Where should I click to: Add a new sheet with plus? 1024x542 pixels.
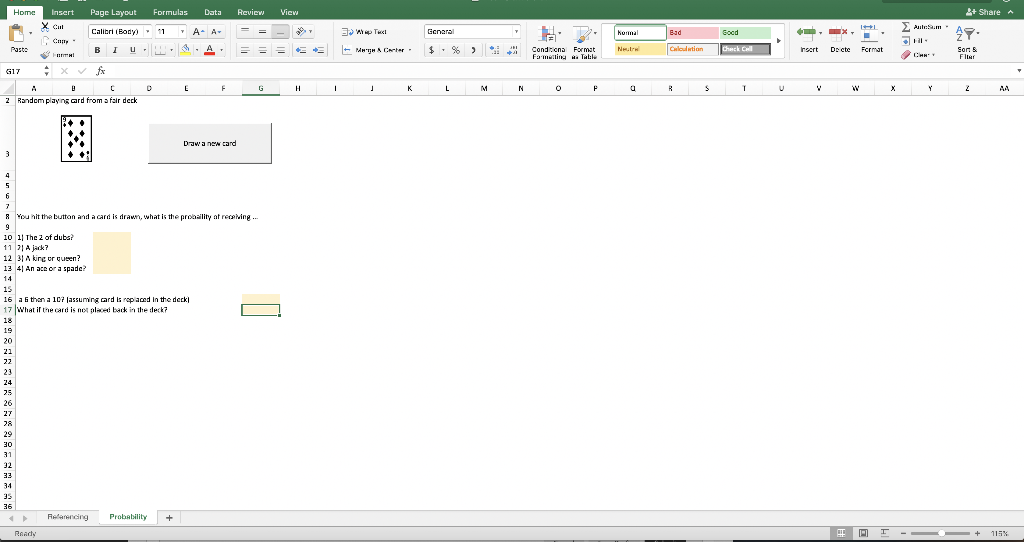click(x=169, y=517)
